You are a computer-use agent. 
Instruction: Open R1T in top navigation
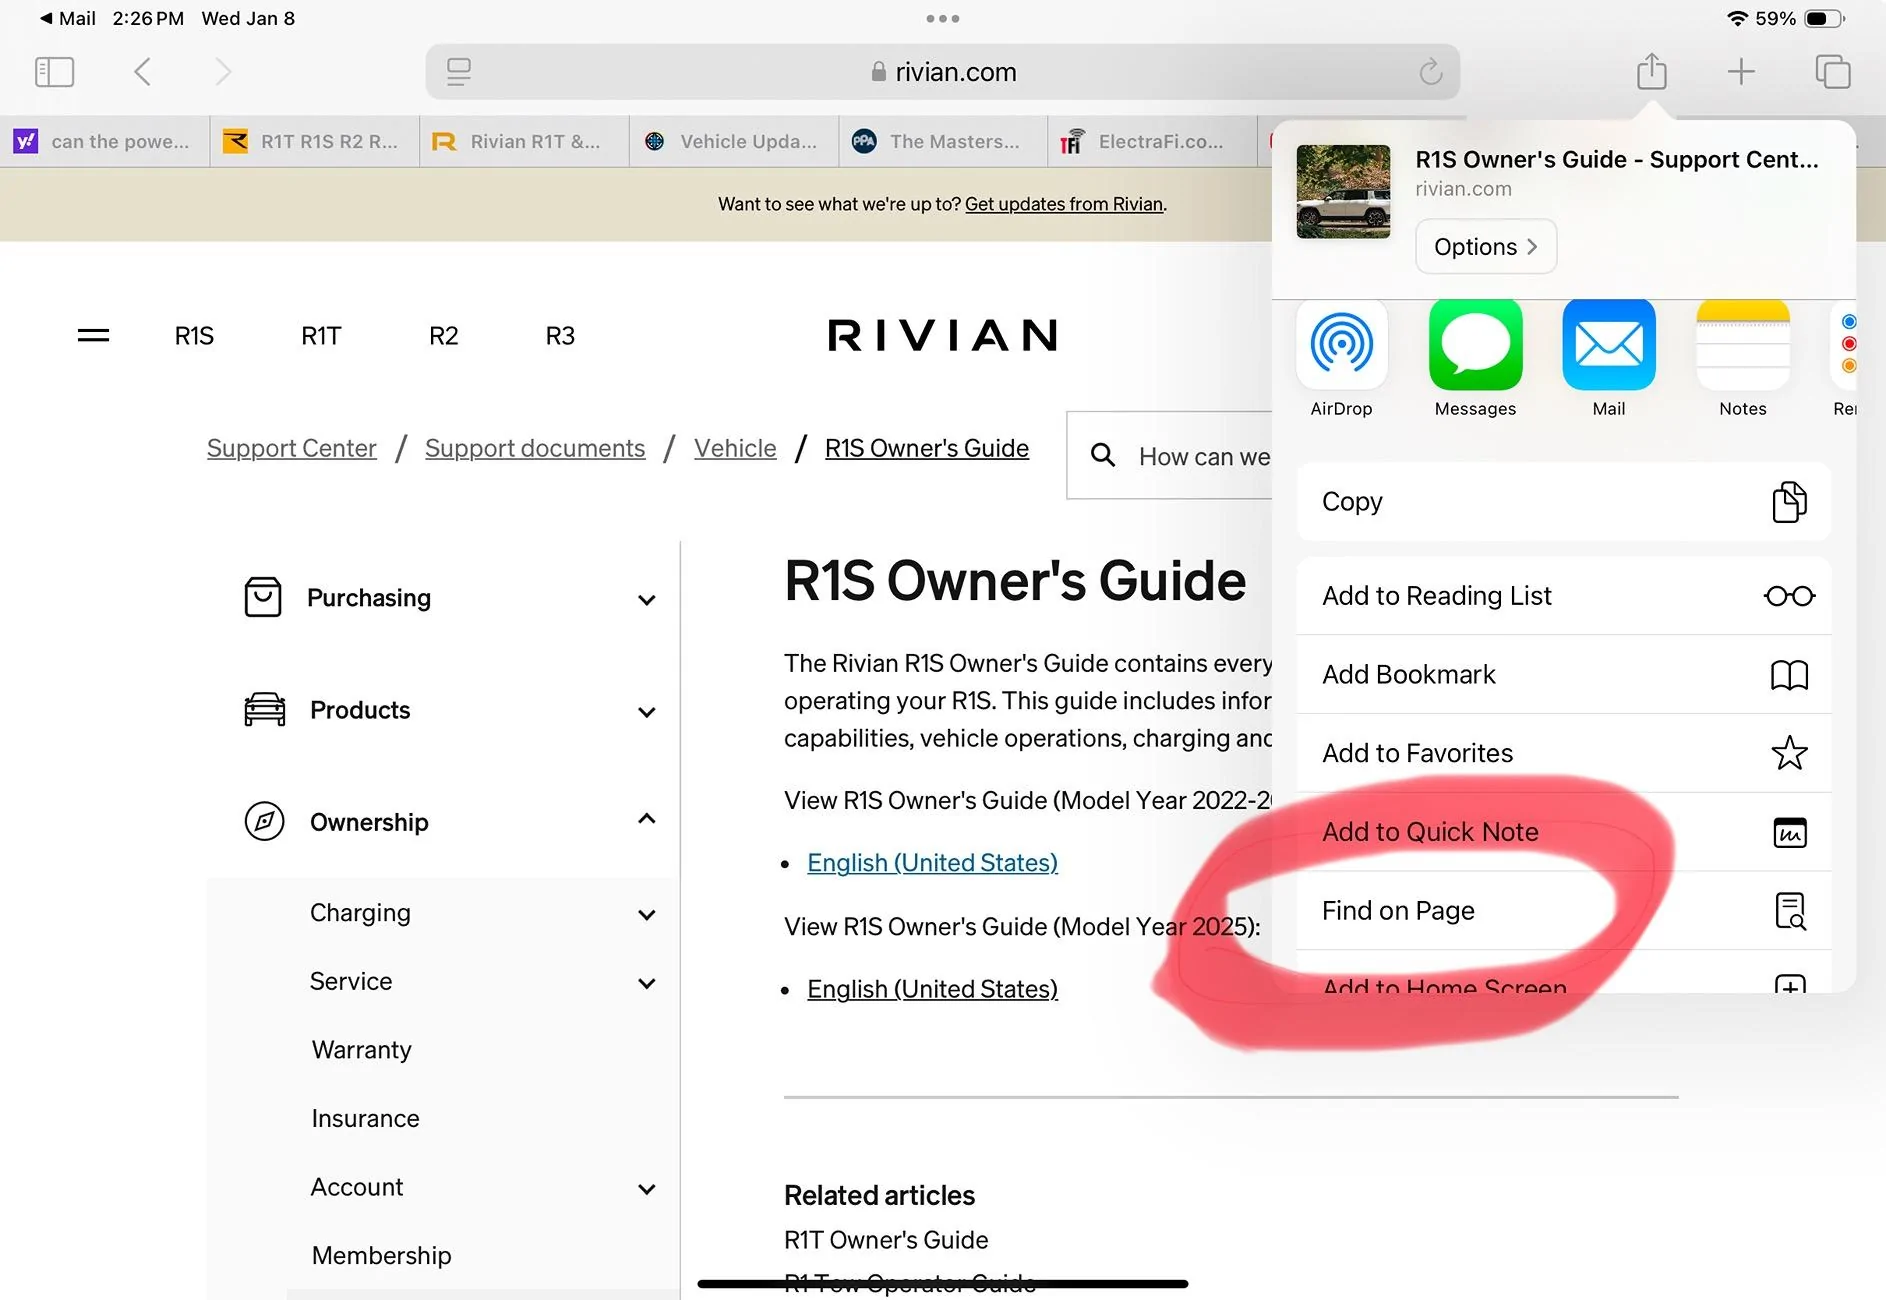pyautogui.click(x=321, y=336)
